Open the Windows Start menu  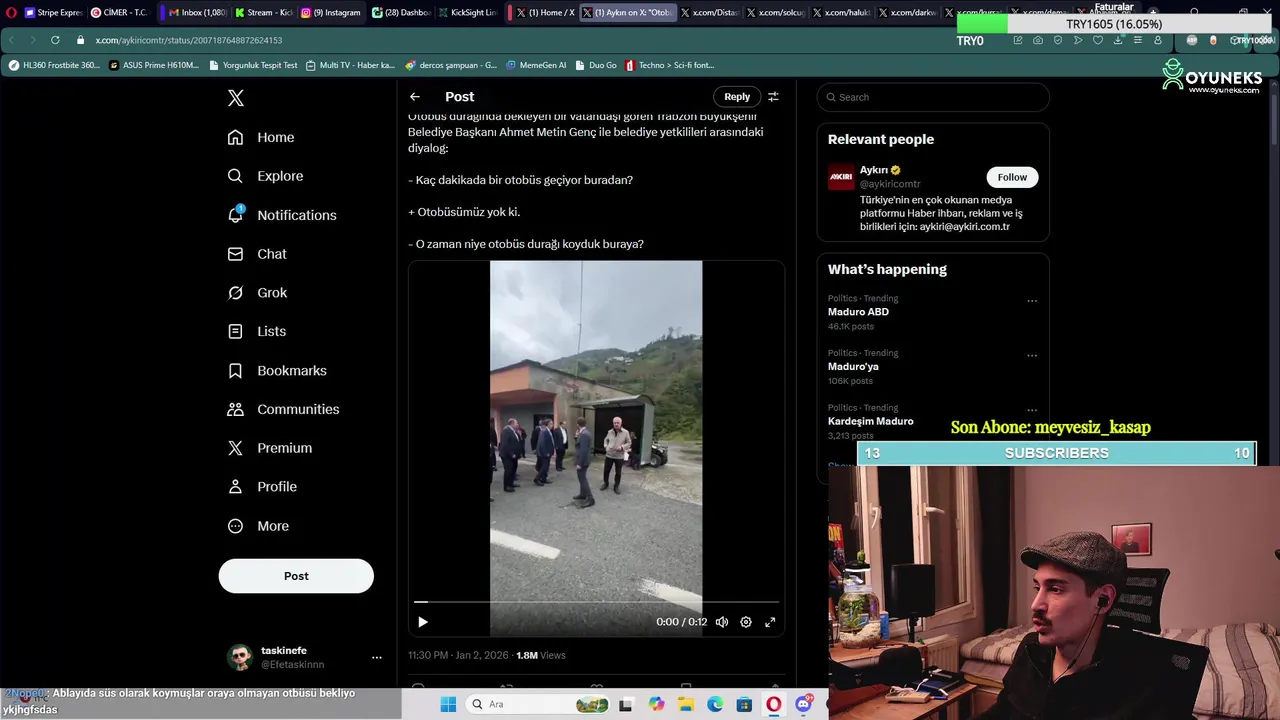tap(448, 704)
